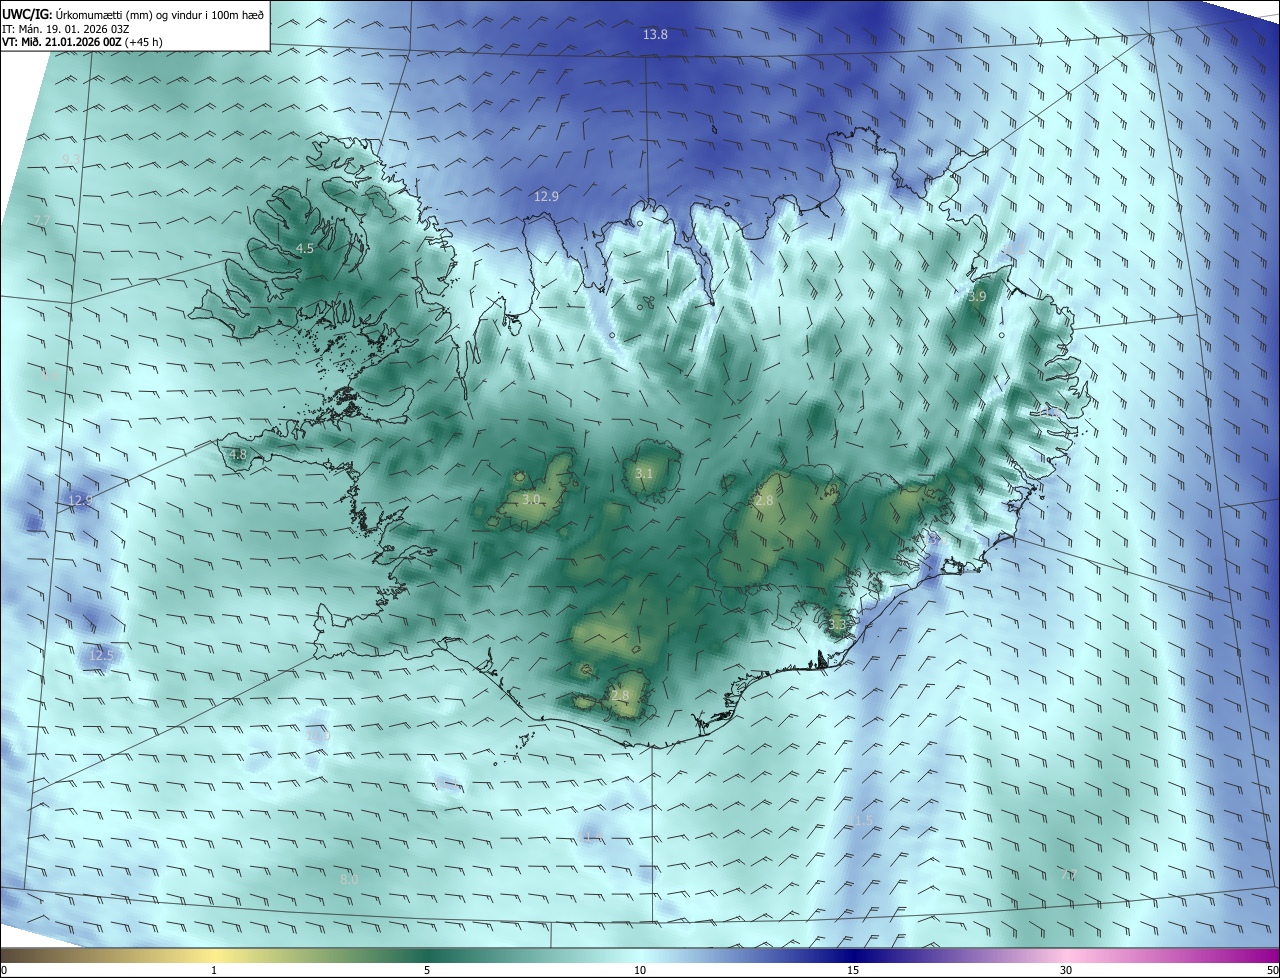Click the faint 9.3 value in the northwest ocean
The image size is (1280, 978).
[70, 159]
